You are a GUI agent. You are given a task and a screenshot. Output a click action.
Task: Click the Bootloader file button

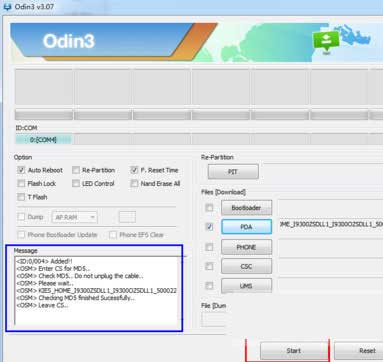pyautogui.click(x=246, y=208)
